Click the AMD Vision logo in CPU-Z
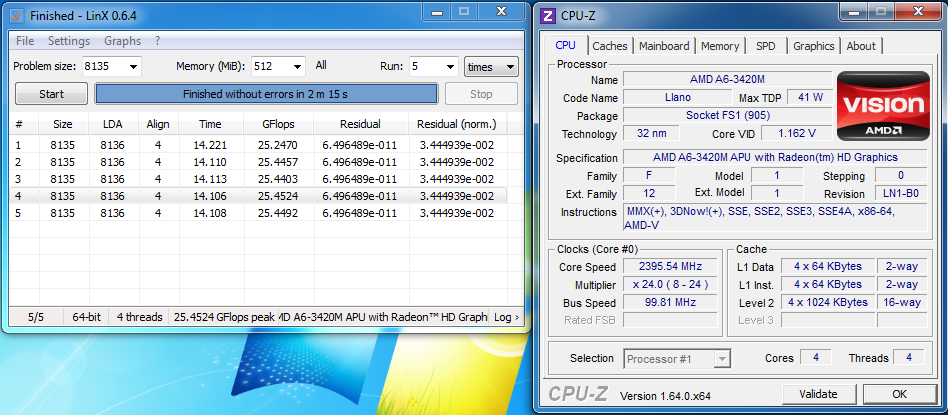 (883, 106)
